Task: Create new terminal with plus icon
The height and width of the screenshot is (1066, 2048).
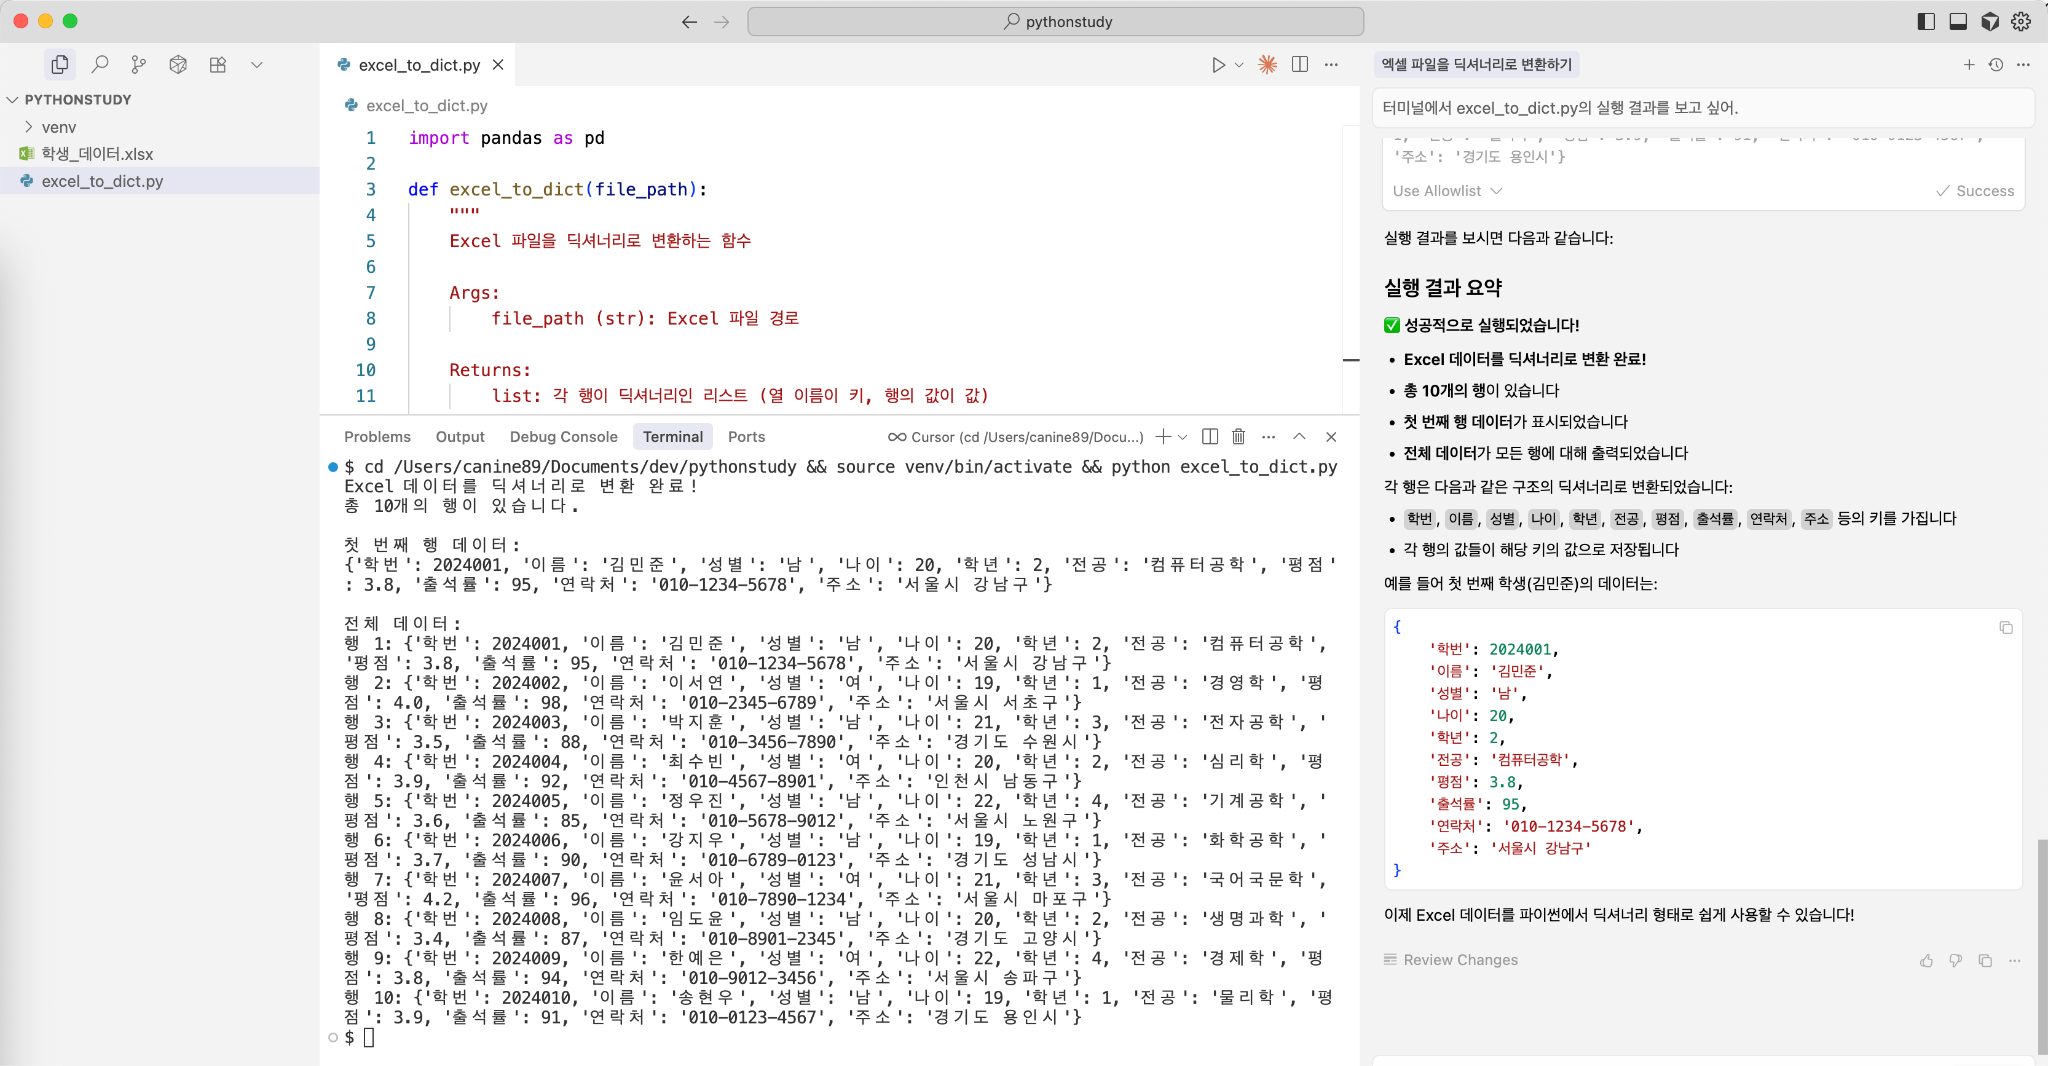Action: tap(1163, 437)
